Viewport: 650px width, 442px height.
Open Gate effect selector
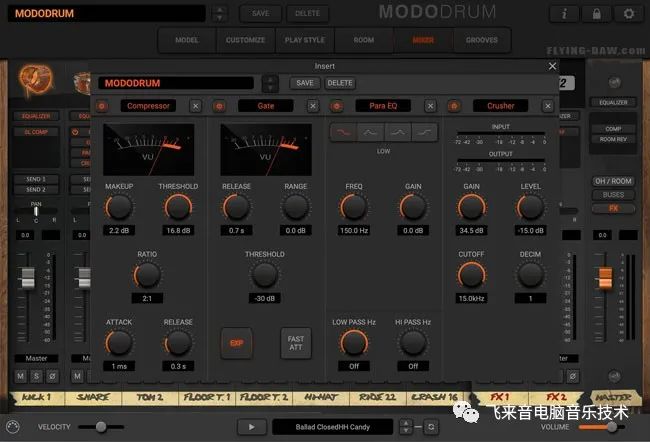point(265,106)
